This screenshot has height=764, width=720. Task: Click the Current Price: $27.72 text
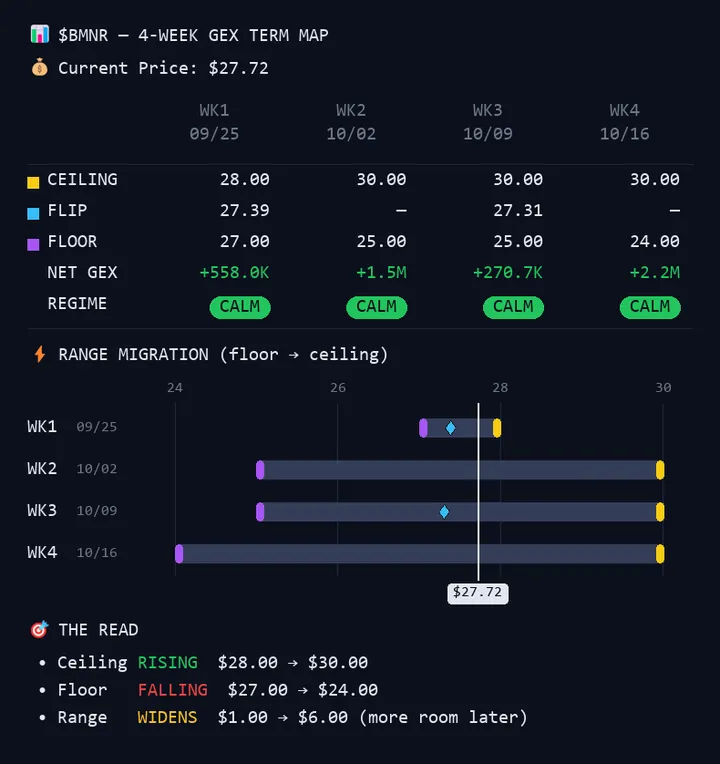pyautogui.click(x=163, y=68)
